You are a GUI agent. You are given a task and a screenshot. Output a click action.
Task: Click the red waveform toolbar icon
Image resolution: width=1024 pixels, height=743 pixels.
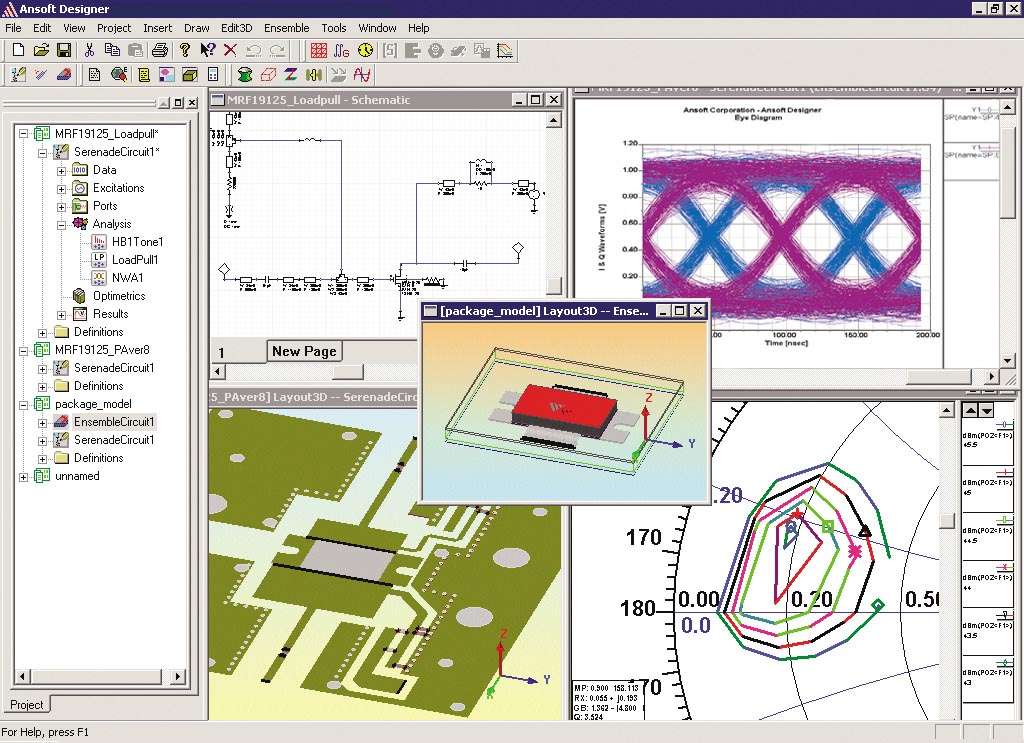click(x=362, y=74)
